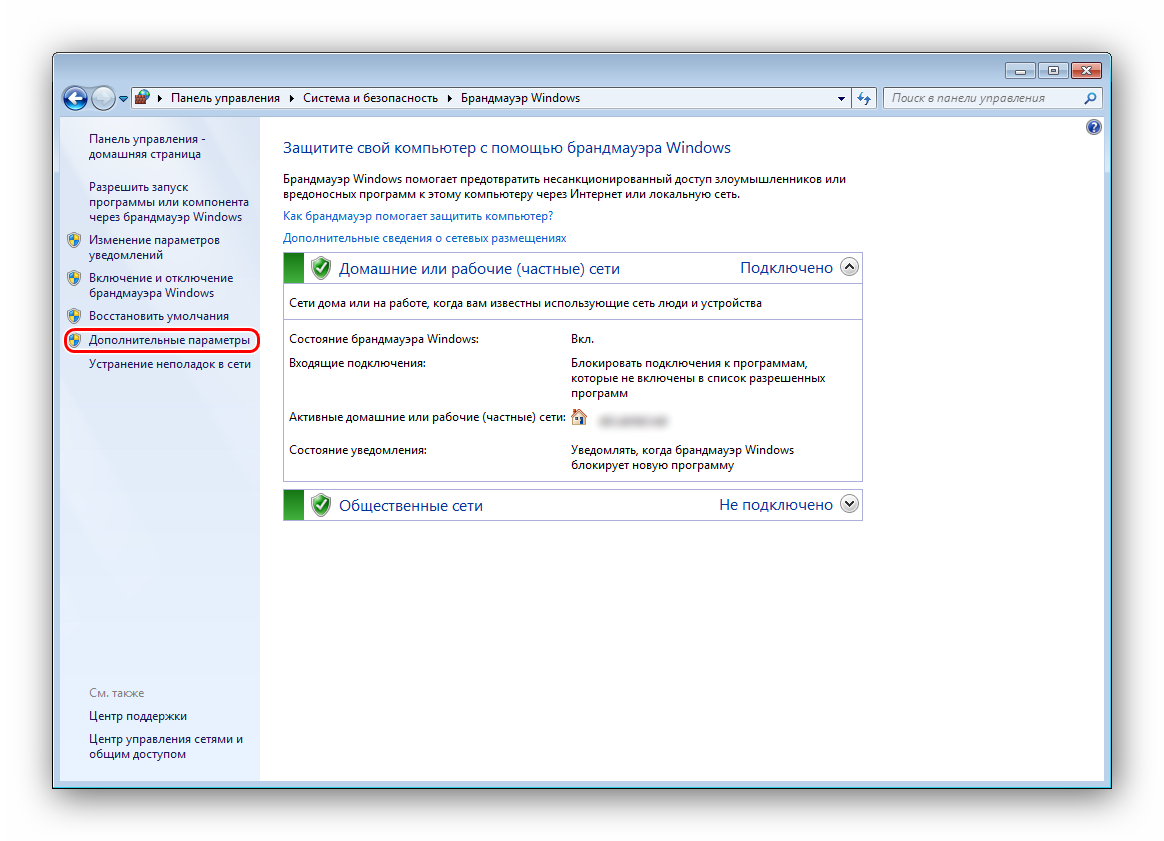
Task: Click the firewall icon in the address bar
Action: click(x=143, y=97)
